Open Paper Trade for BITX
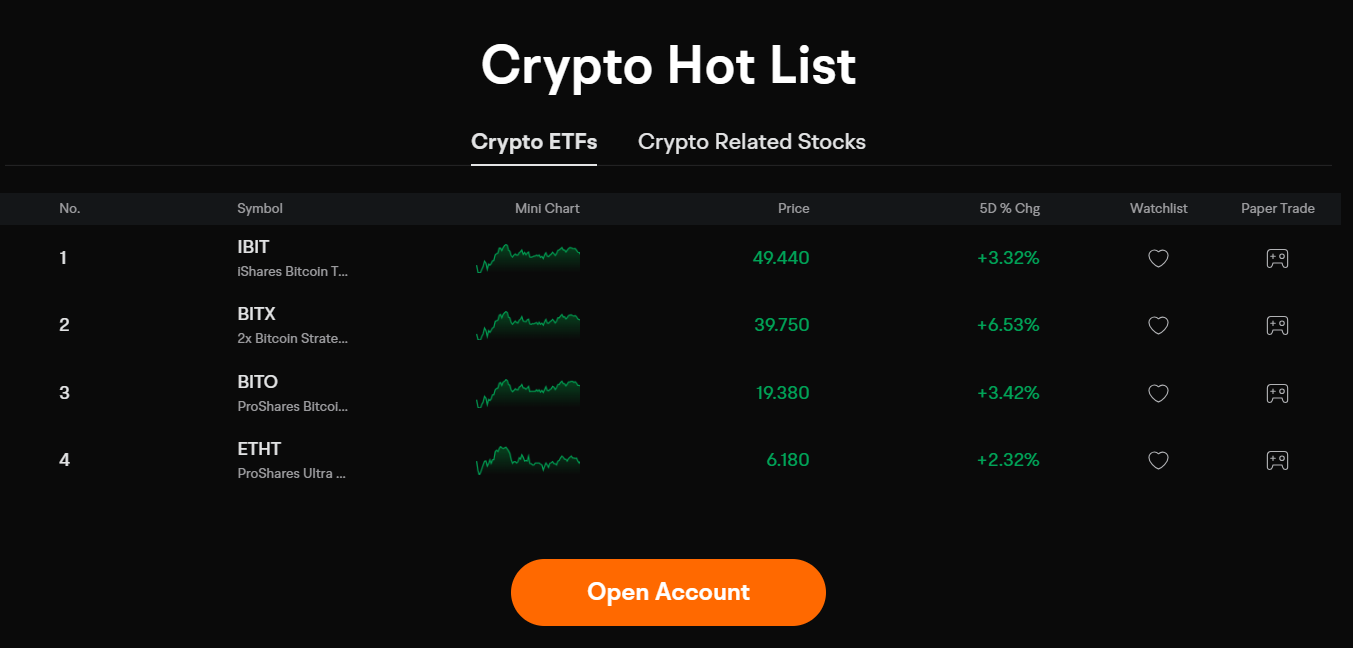This screenshot has height=648, width=1353. (x=1277, y=325)
